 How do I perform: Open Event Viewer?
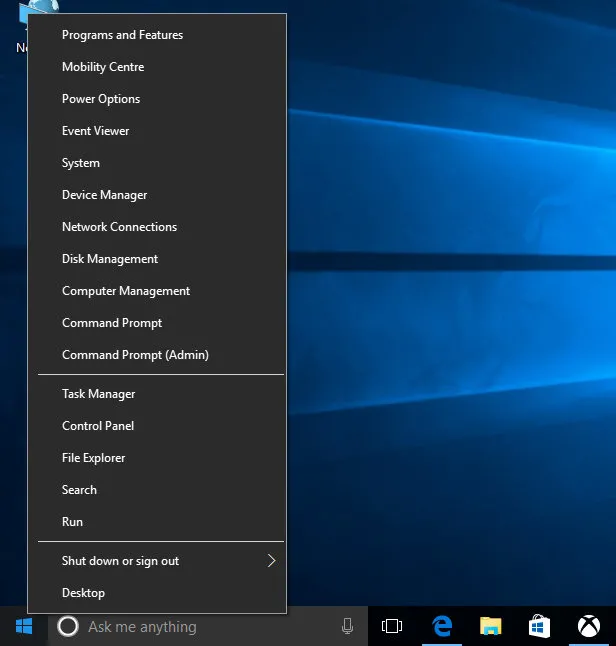(95, 131)
